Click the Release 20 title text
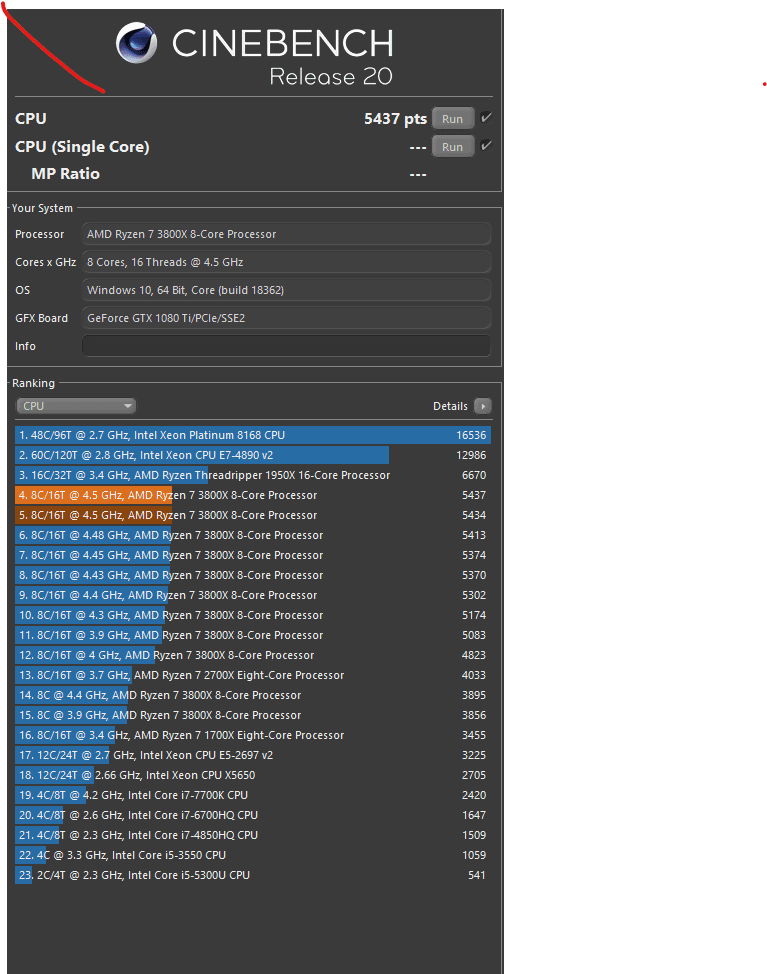Screen dimensions: 767x974 tap(330, 76)
